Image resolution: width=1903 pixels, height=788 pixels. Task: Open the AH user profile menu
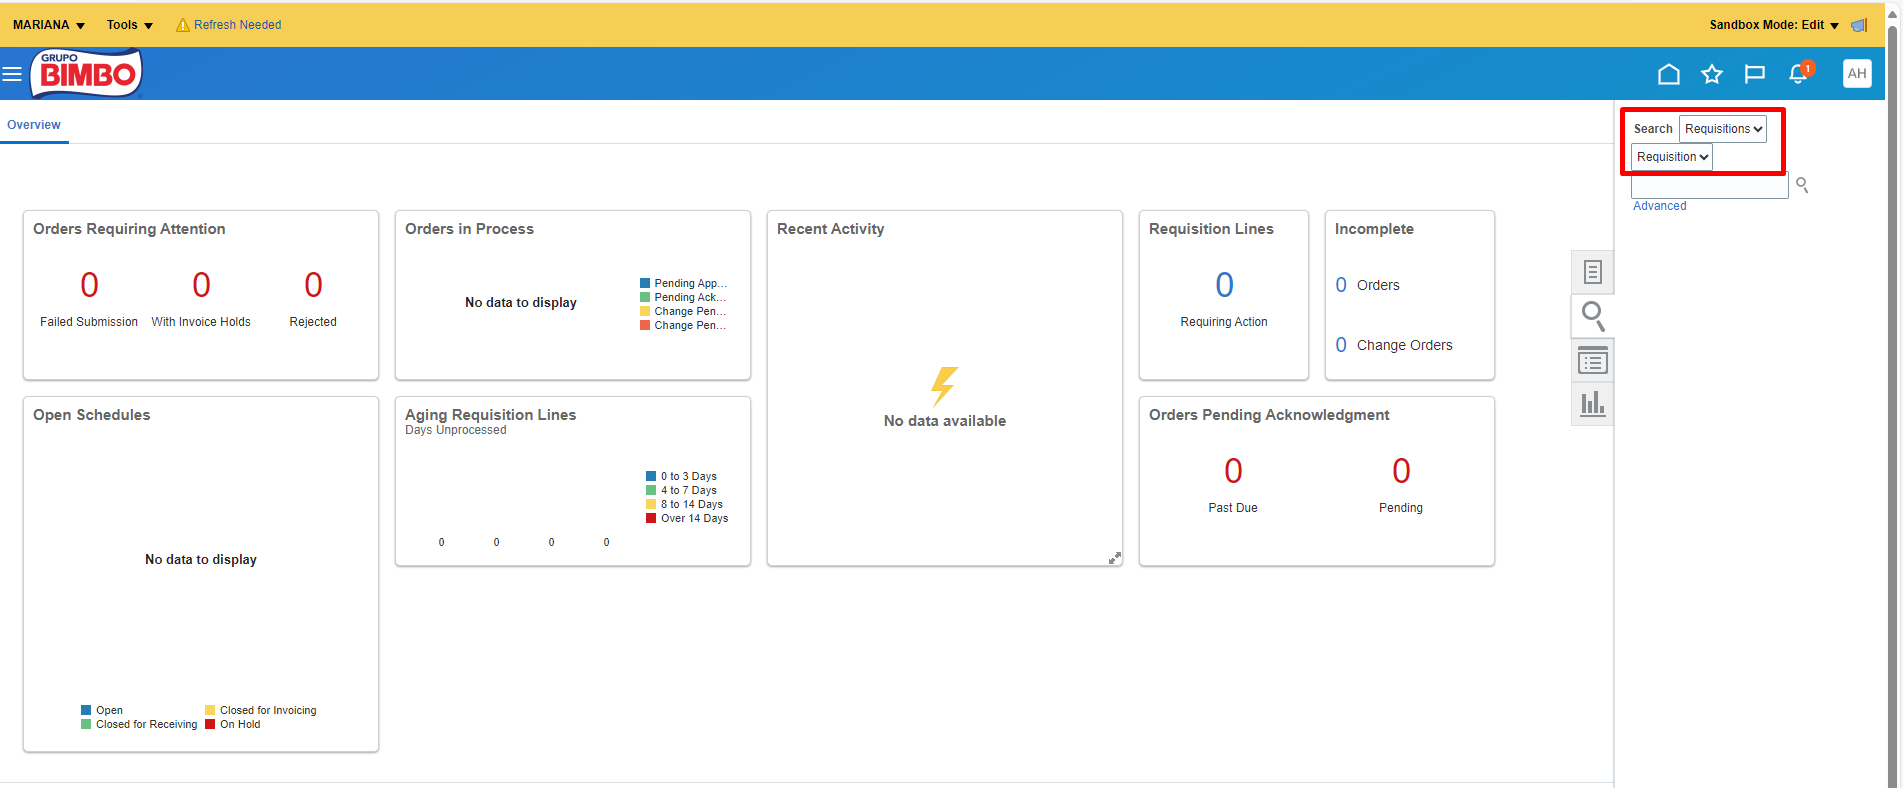[1857, 73]
